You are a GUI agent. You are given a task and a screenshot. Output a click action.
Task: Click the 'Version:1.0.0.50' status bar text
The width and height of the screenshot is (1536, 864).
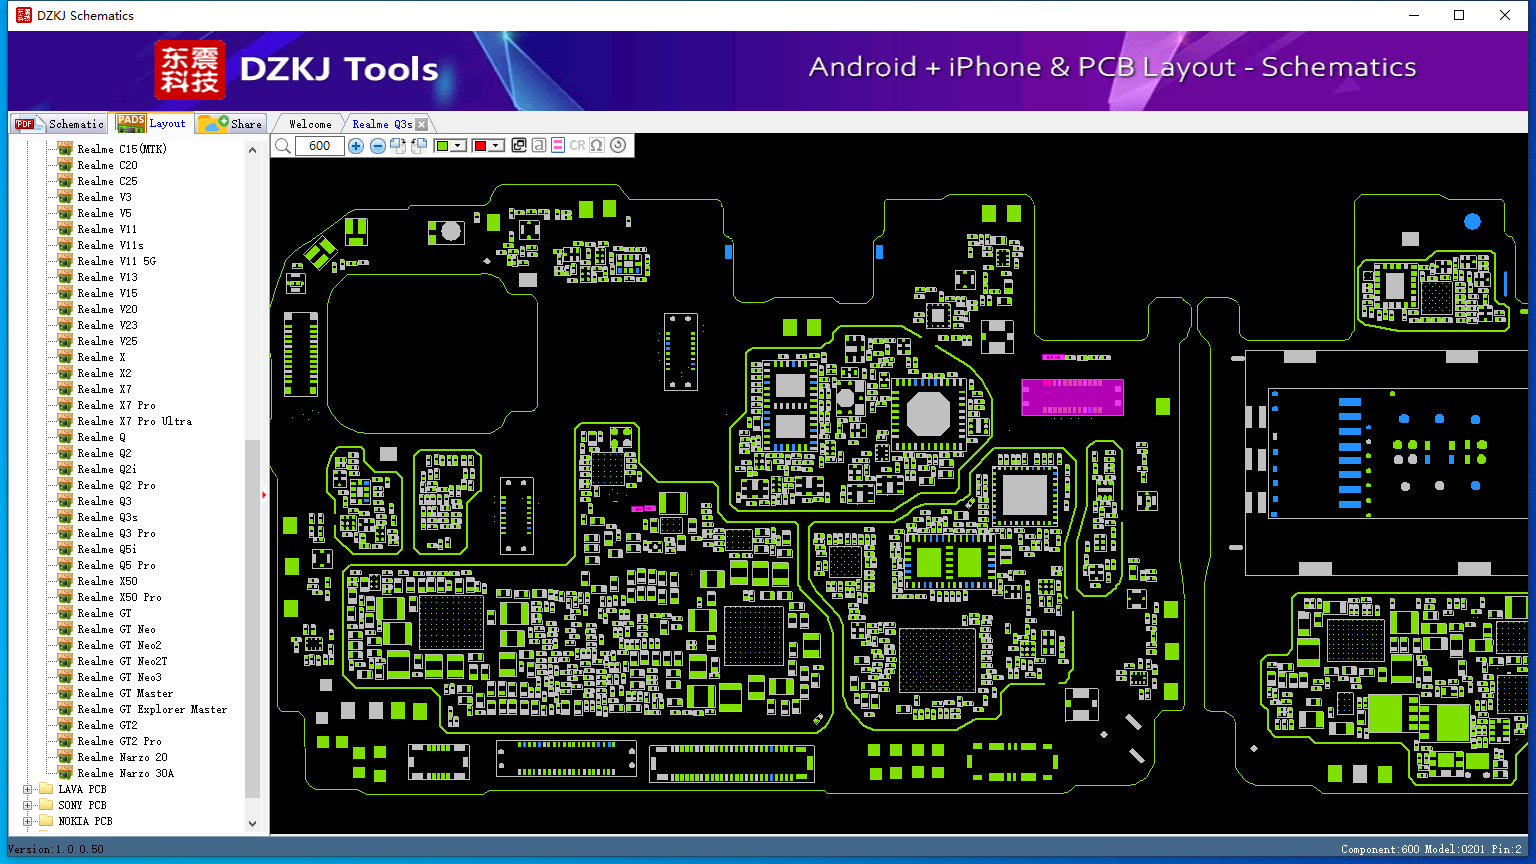point(56,849)
